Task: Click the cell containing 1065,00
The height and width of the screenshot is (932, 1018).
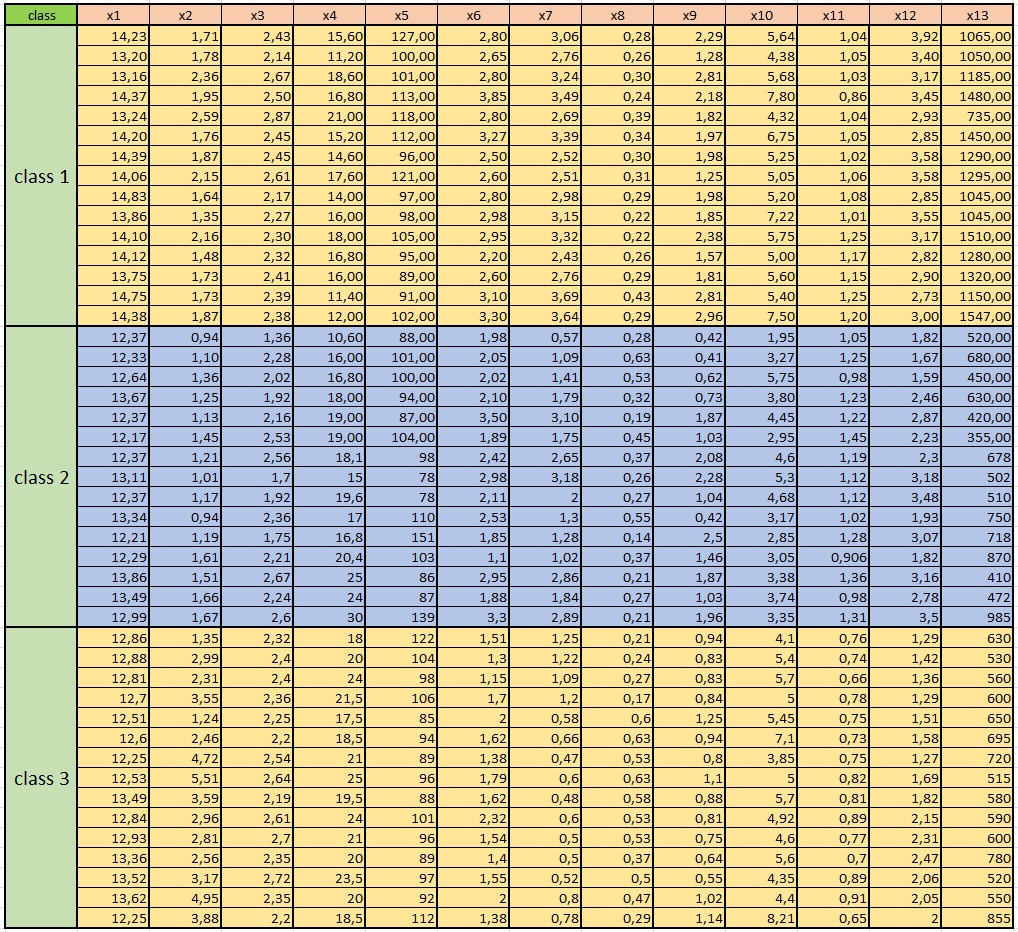Action: point(977,35)
